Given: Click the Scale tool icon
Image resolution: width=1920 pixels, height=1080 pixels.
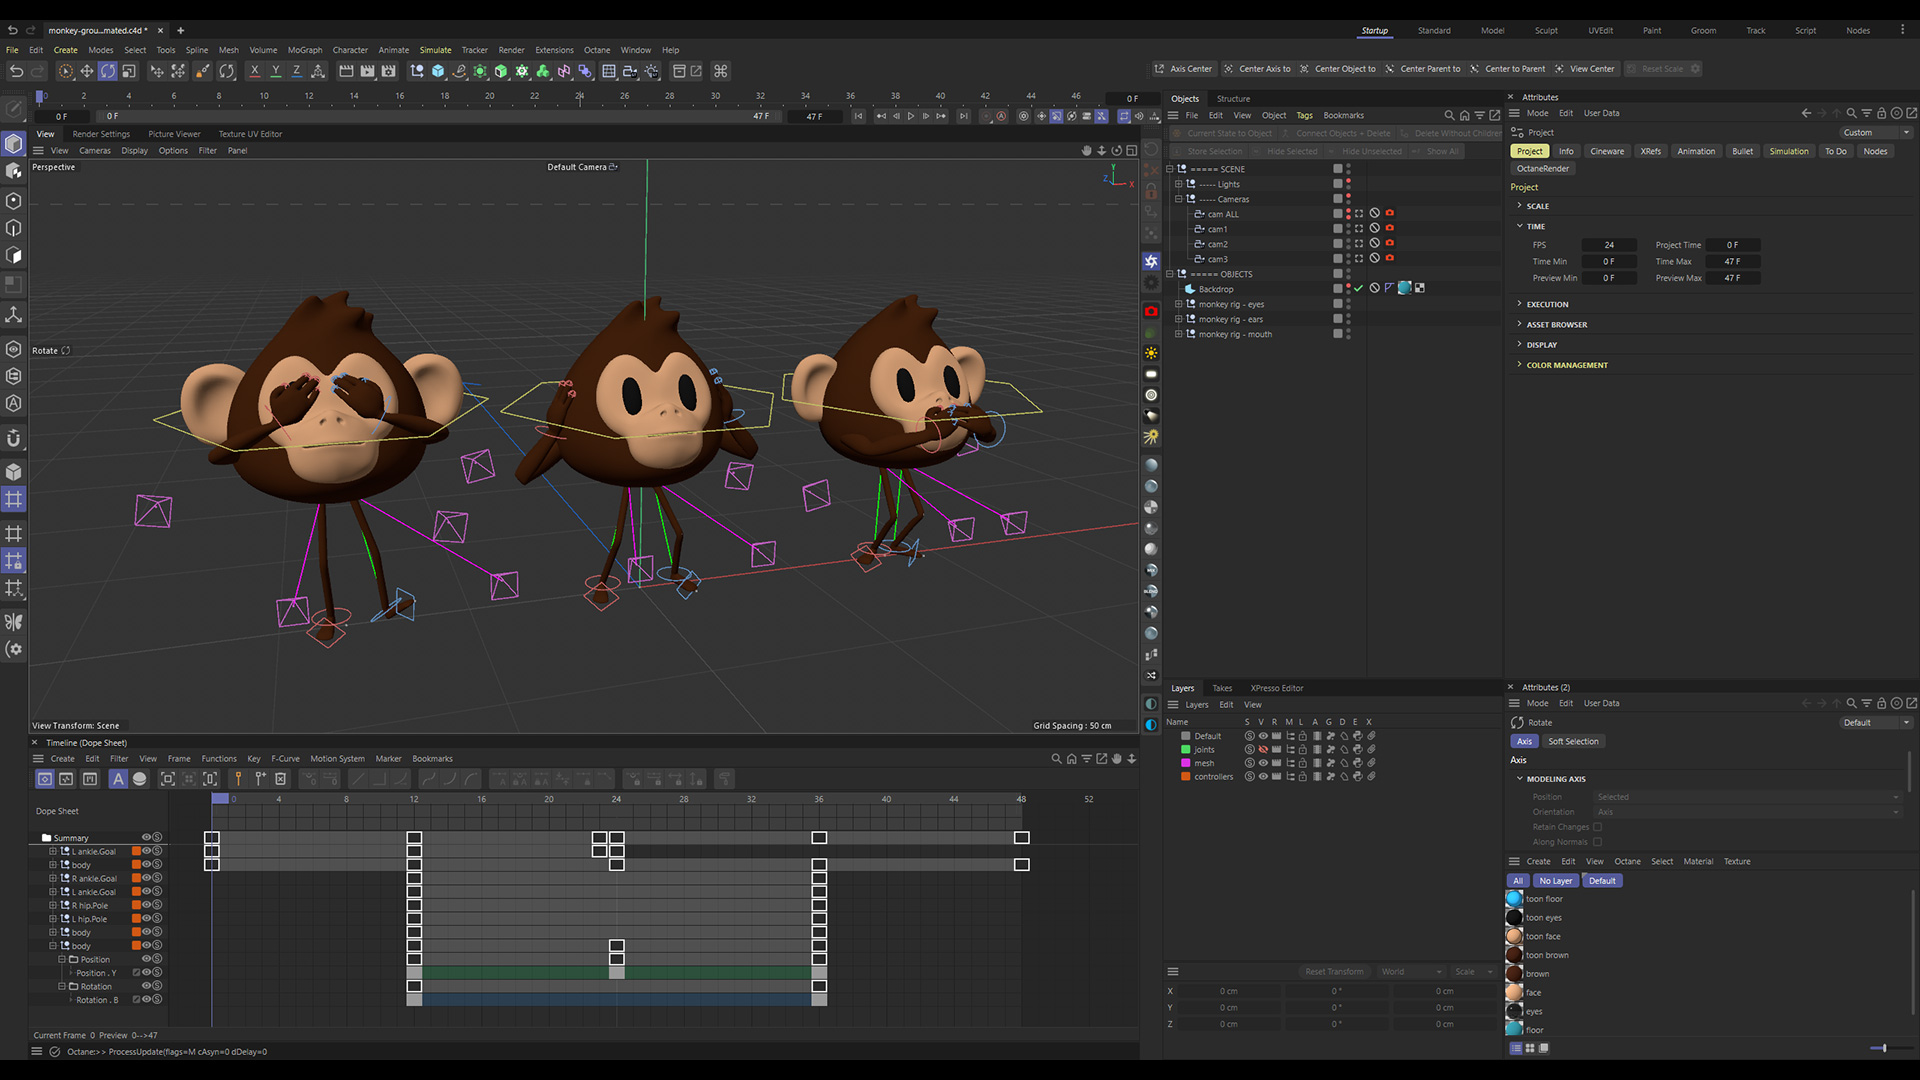Looking at the screenshot, I should click(129, 71).
